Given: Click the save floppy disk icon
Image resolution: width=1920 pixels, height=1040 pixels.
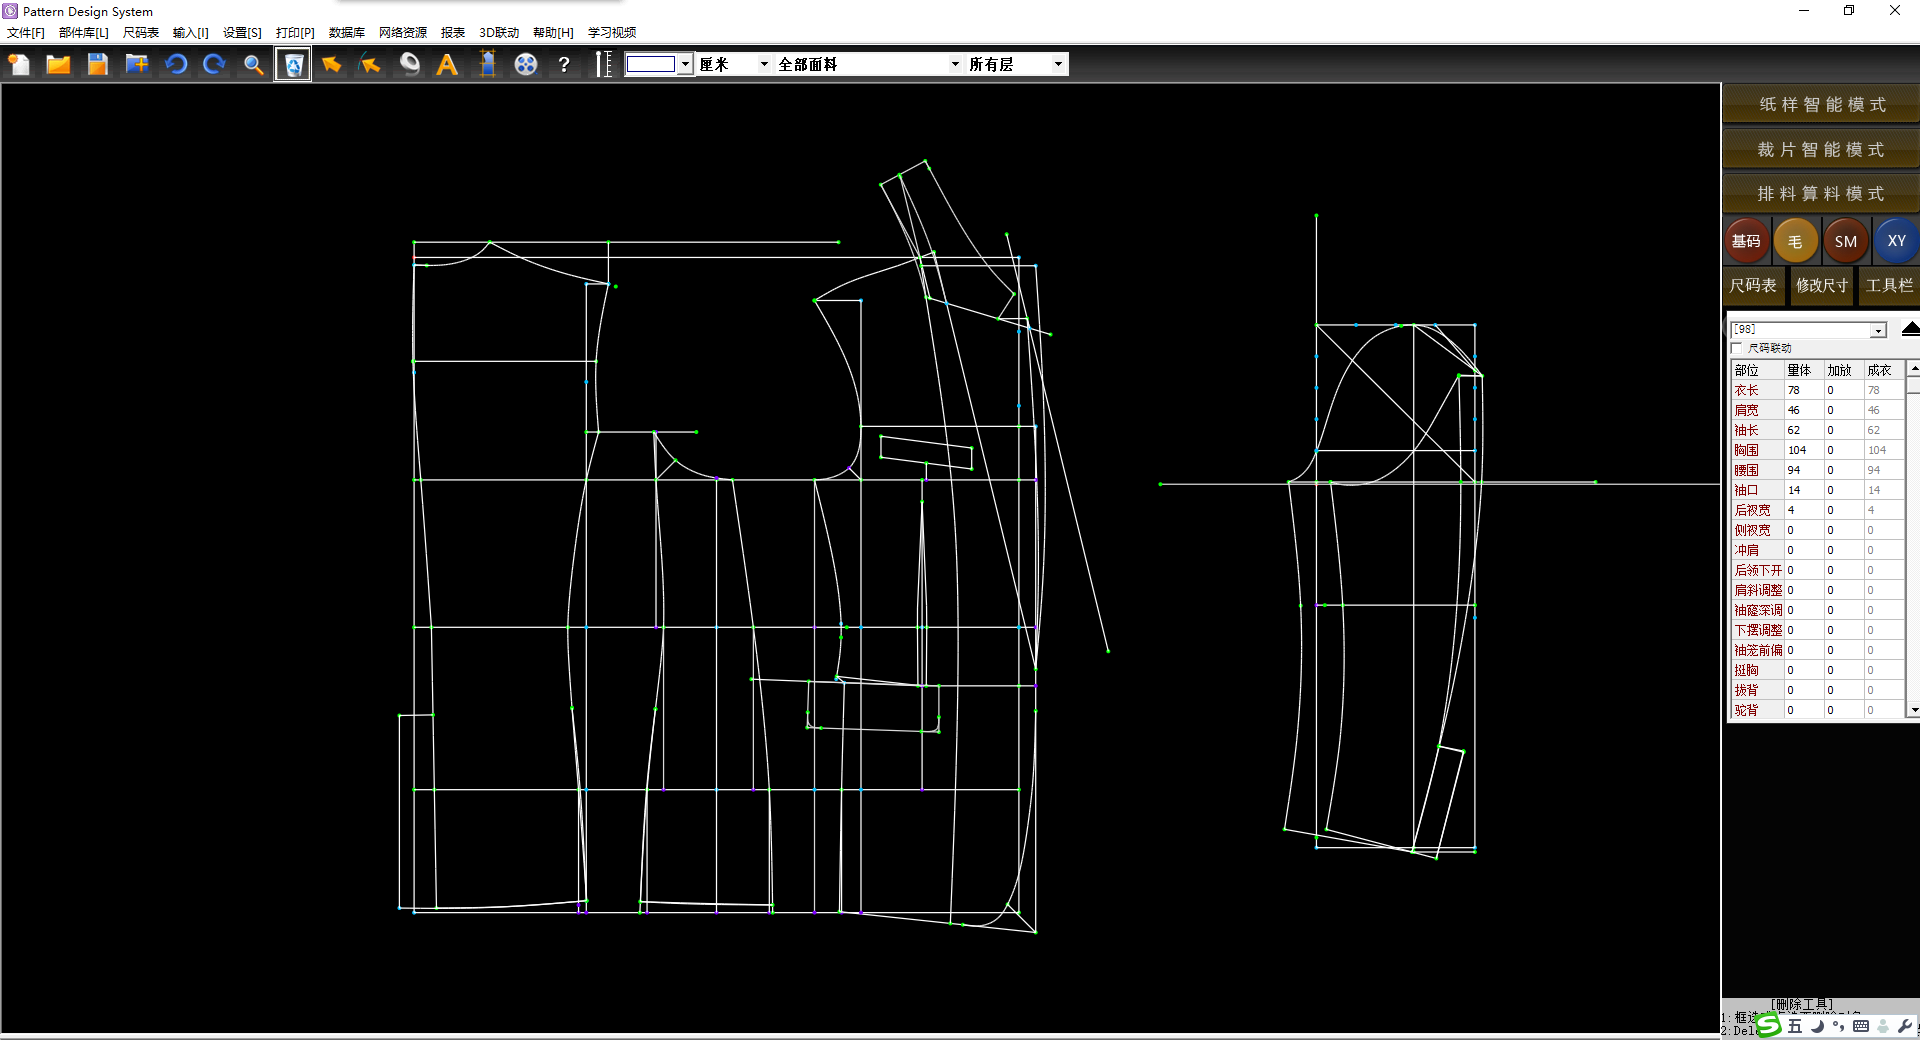Looking at the screenshot, I should 97,65.
